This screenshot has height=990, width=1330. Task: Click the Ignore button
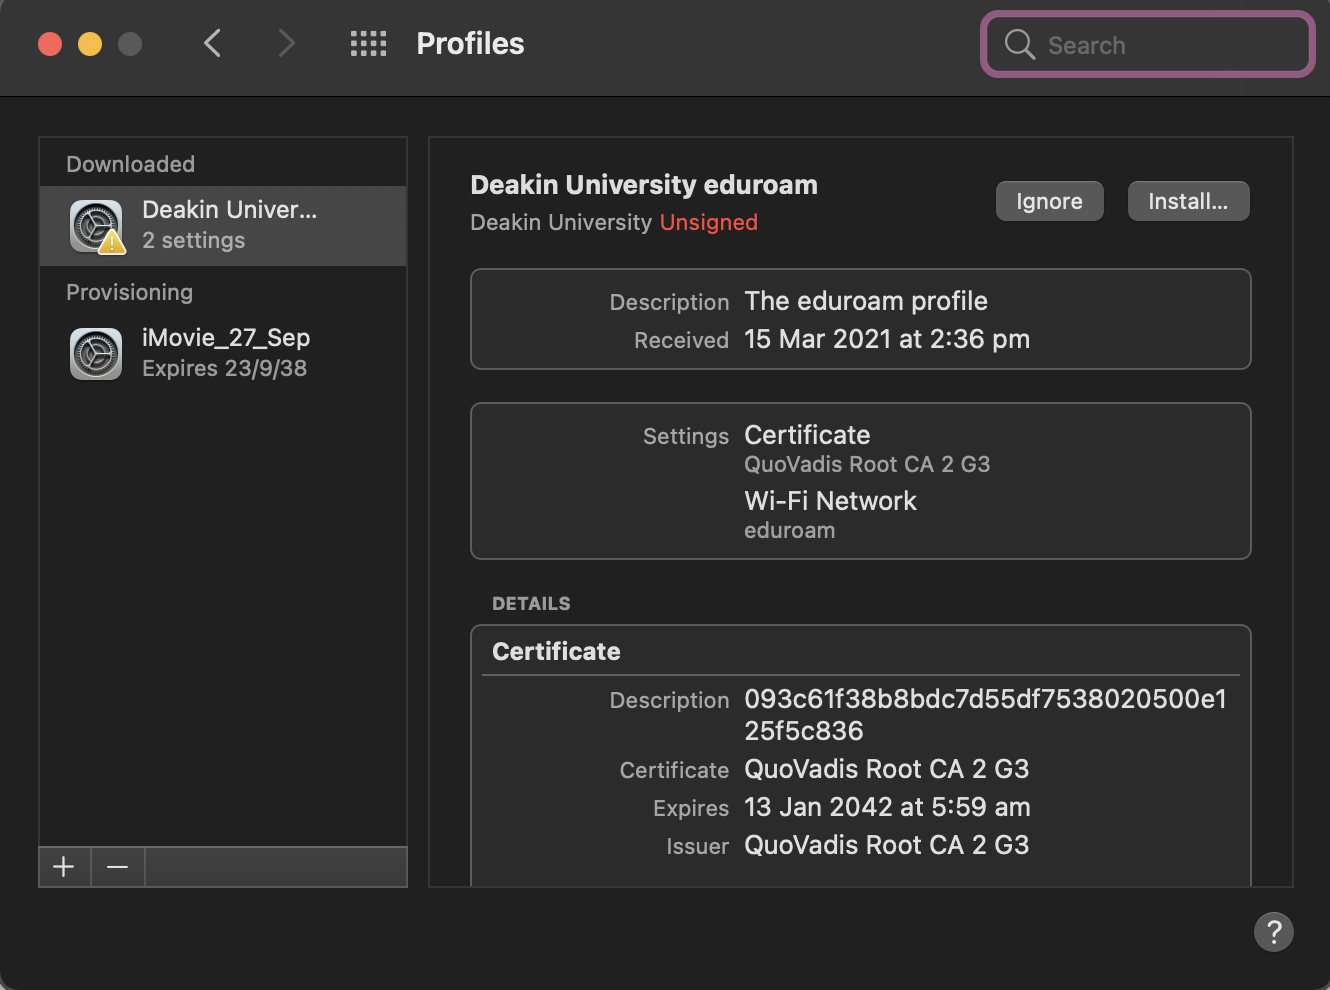[1049, 201]
